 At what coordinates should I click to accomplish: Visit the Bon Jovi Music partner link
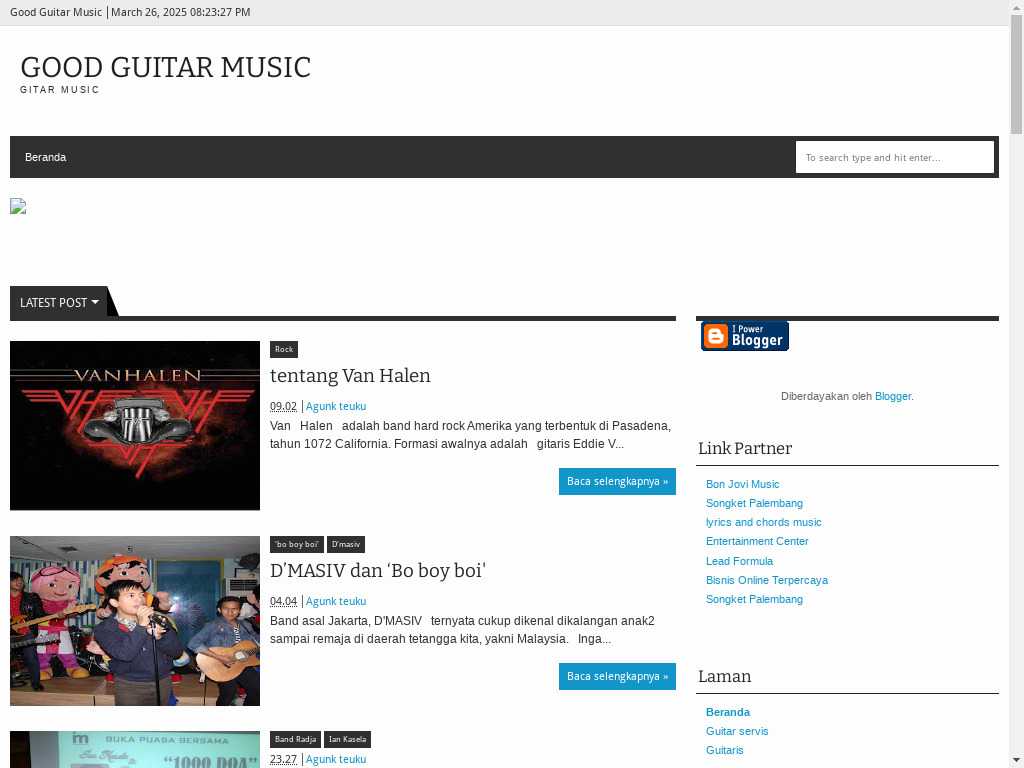(743, 484)
